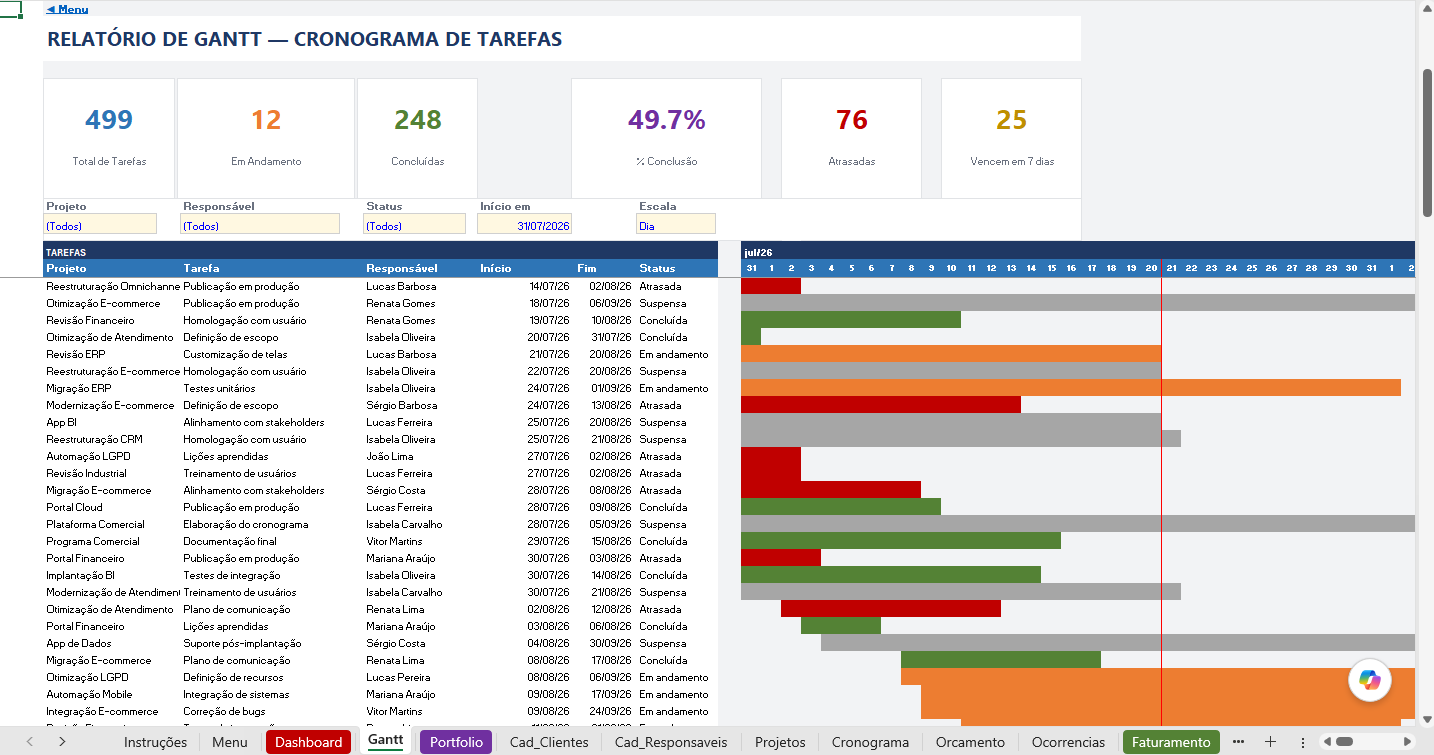
Task: Open the Projetos sheet tab
Action: pos(780,742)
